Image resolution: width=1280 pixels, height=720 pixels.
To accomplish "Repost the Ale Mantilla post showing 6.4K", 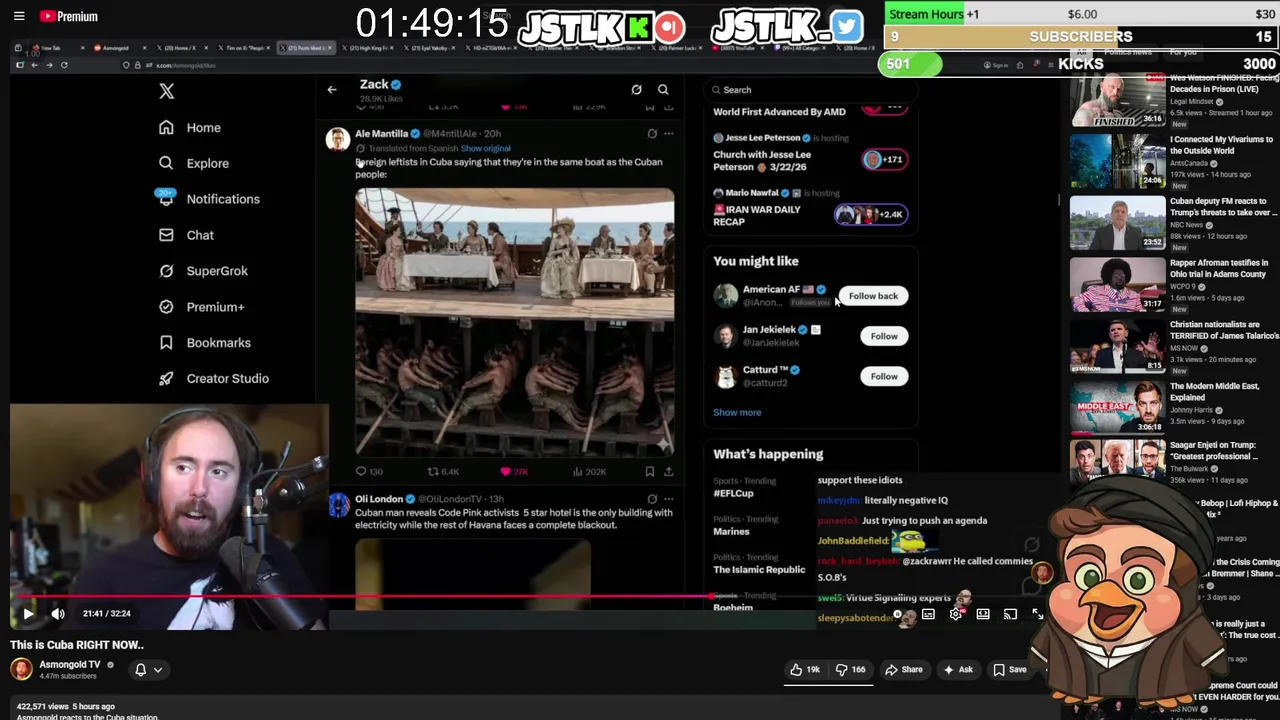I will coord(443,472).
